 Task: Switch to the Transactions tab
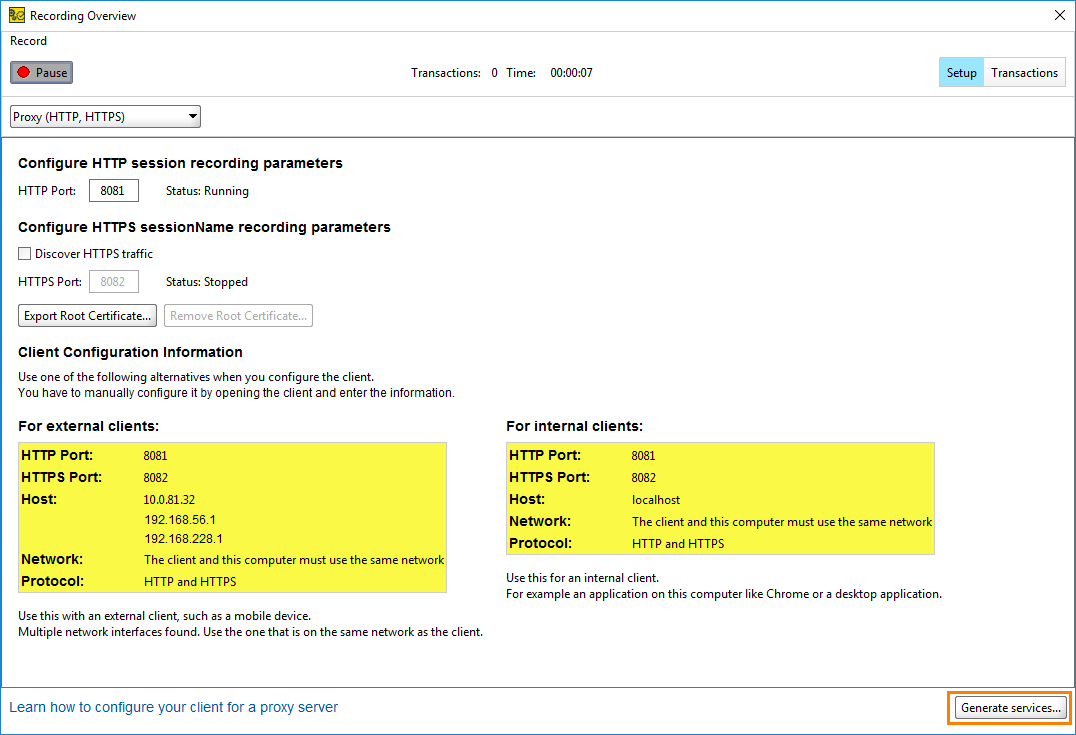coord(1024,72)
